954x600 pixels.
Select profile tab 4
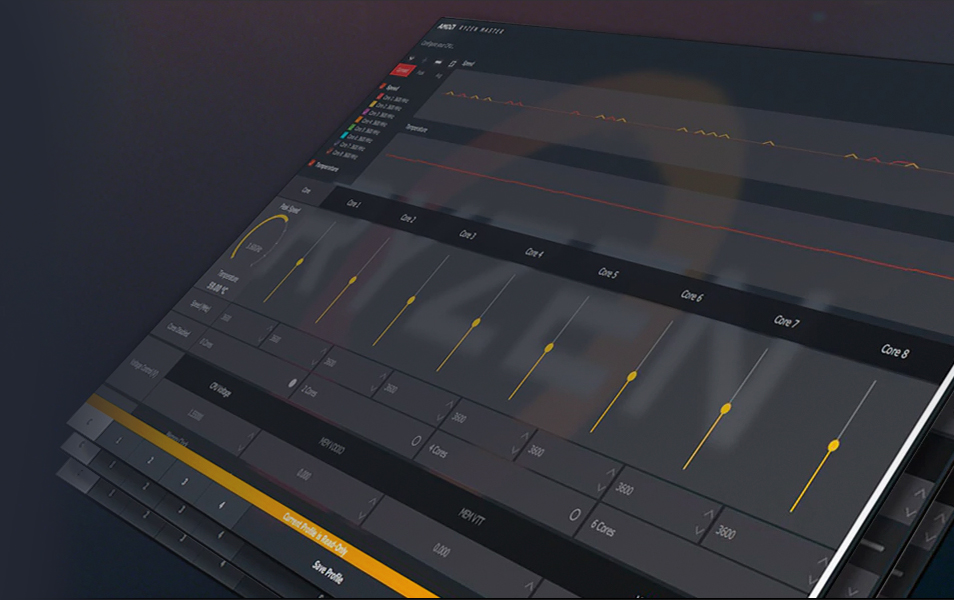[220, 504]
